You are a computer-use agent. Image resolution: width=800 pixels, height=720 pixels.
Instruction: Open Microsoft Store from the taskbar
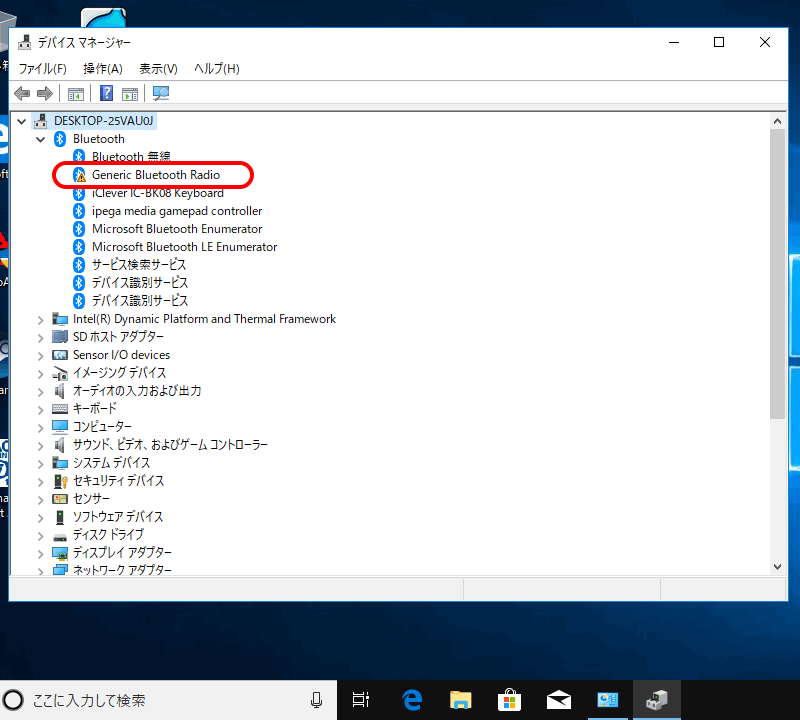pos(509,700)
